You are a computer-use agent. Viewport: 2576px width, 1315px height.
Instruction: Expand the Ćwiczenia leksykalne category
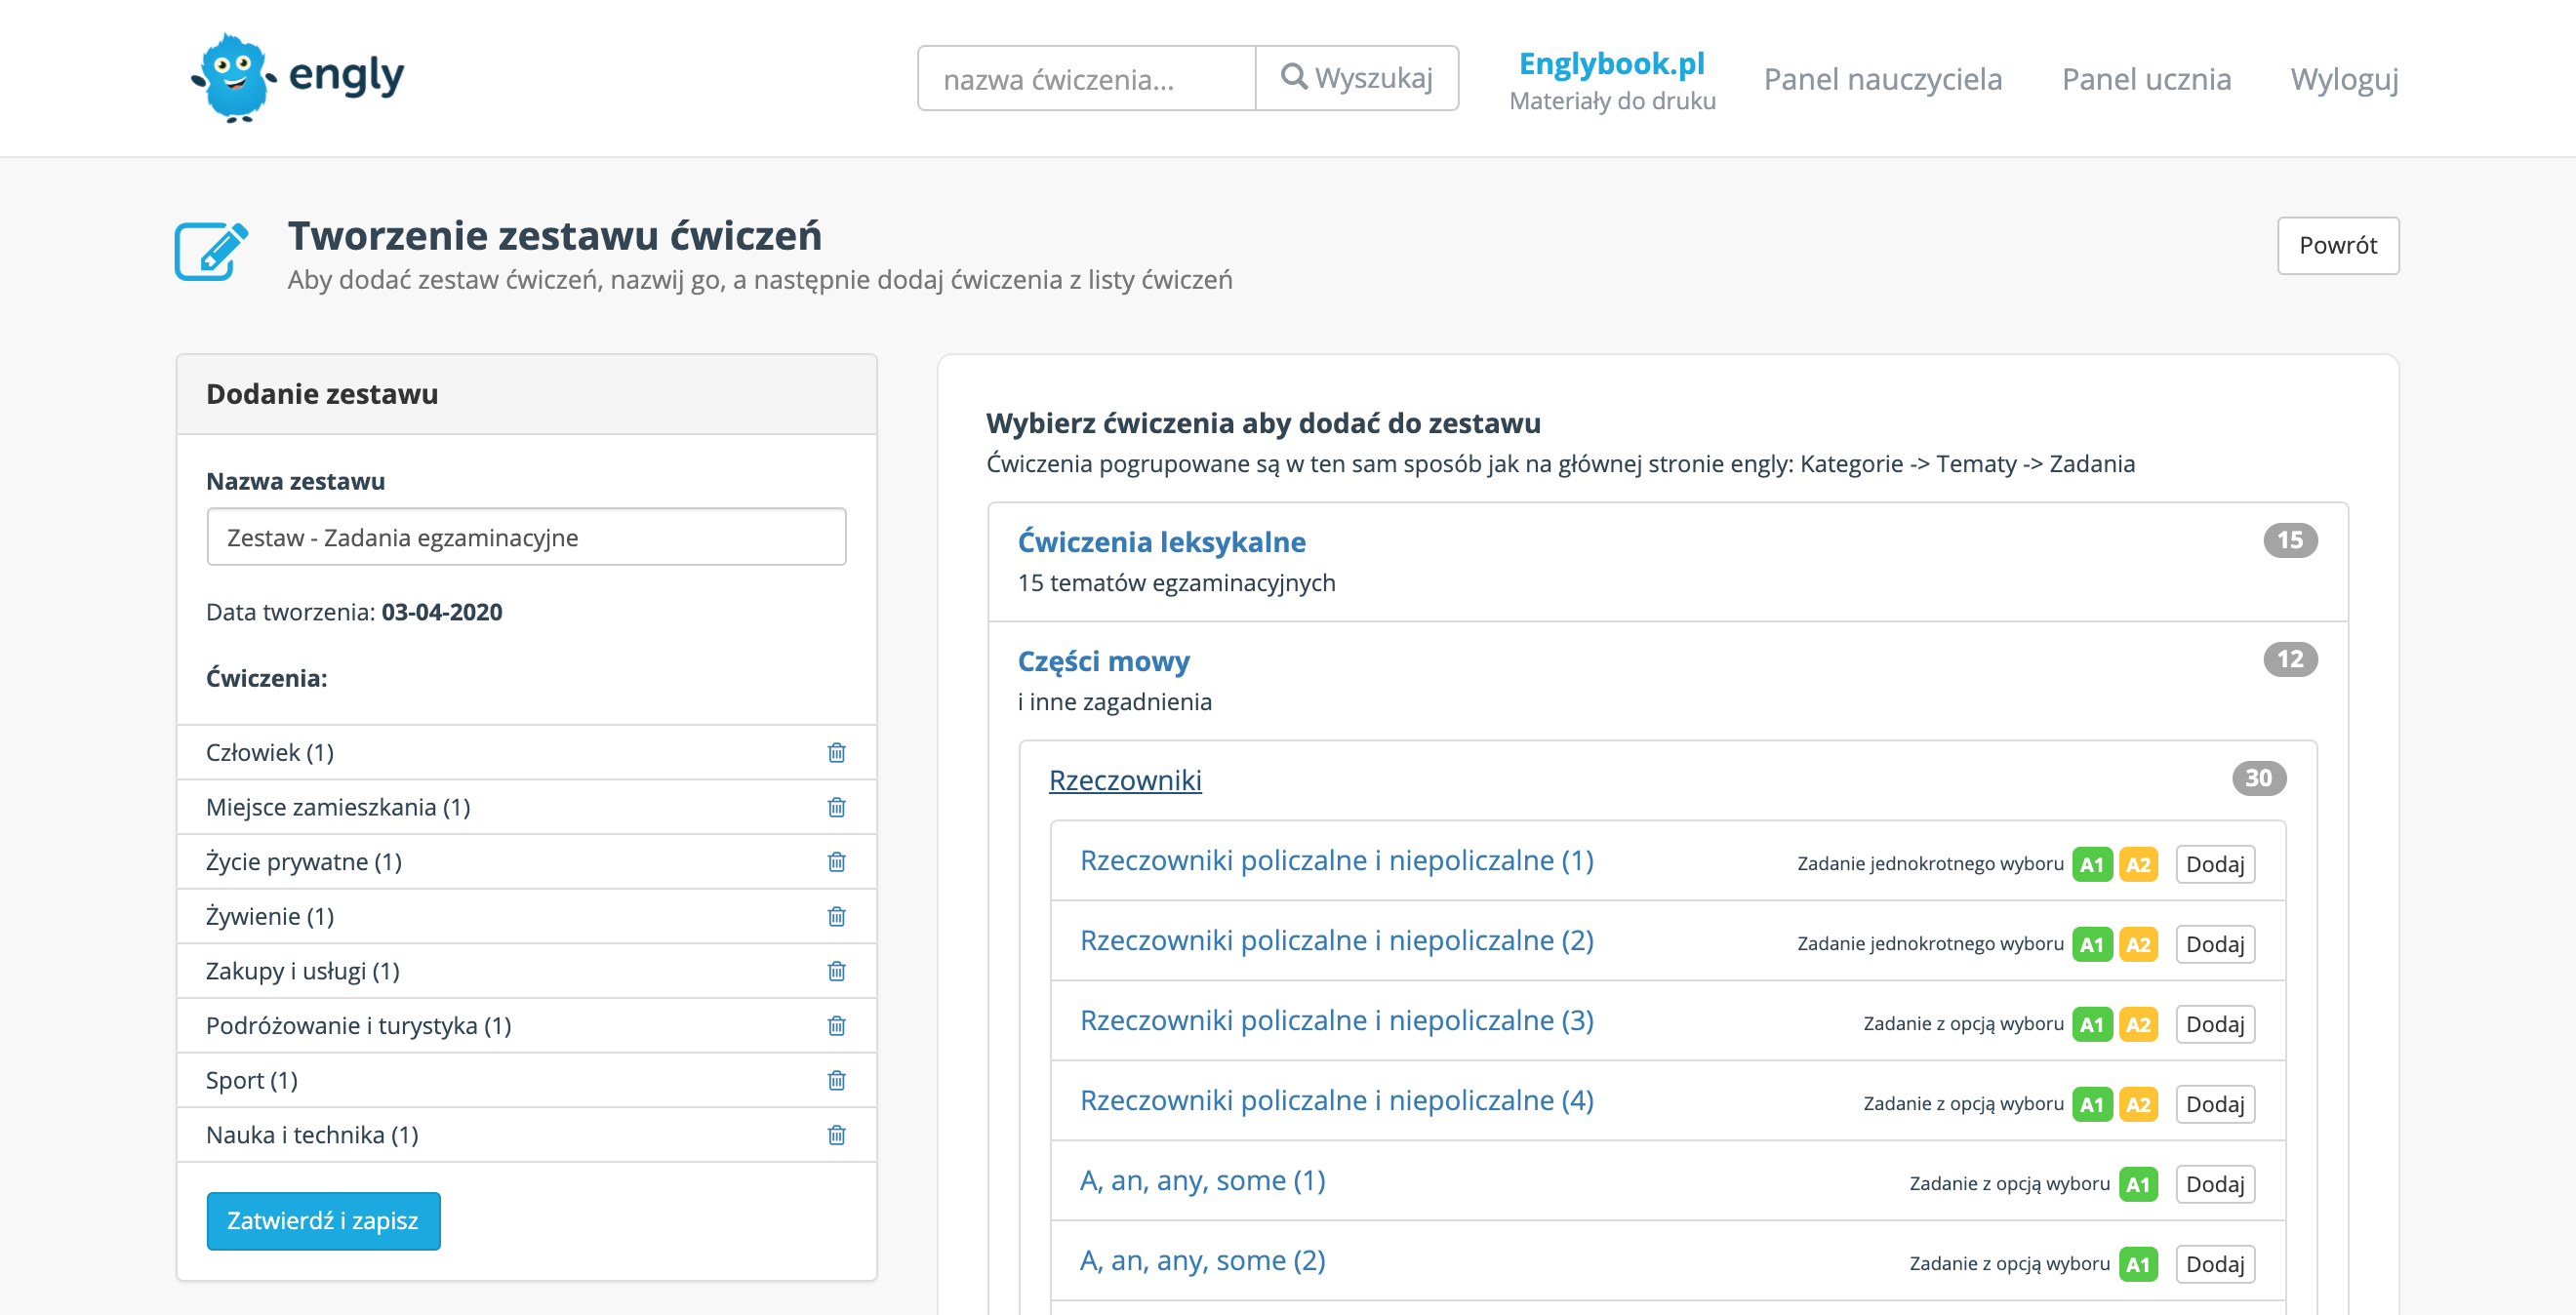[1162, 541]
